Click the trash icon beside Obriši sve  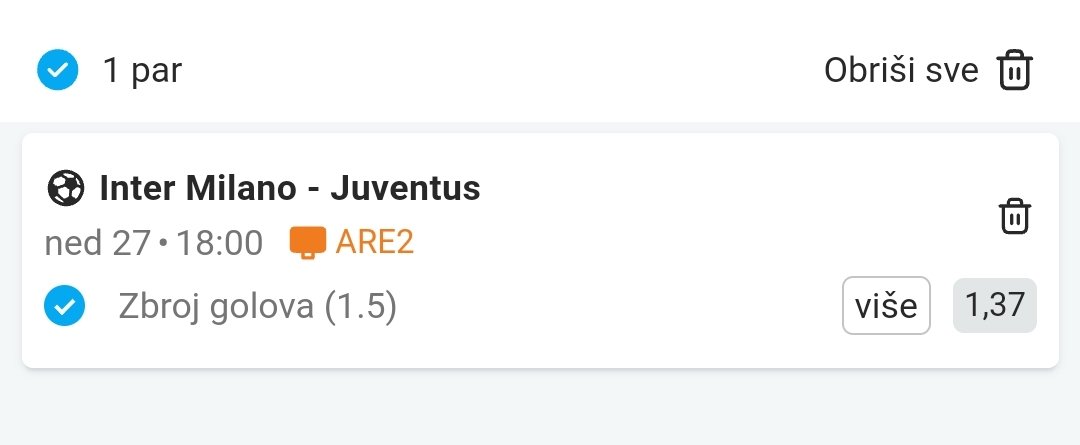(x=1014, y=71)
